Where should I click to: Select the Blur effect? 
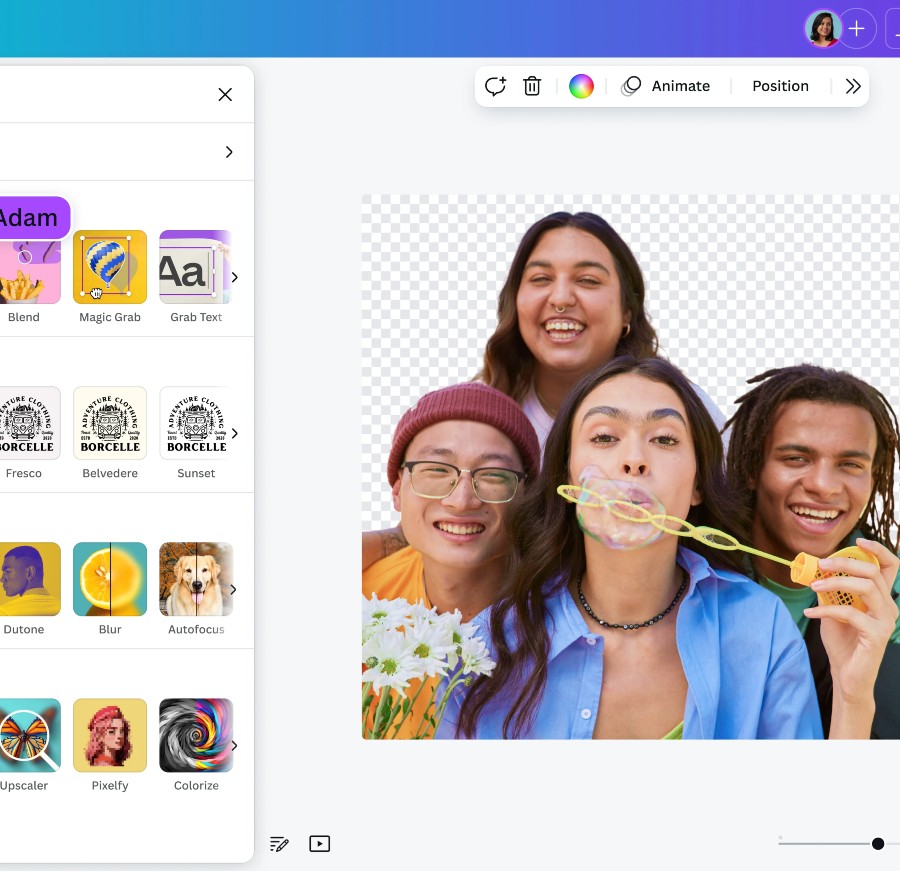click(x=110, y=579)
